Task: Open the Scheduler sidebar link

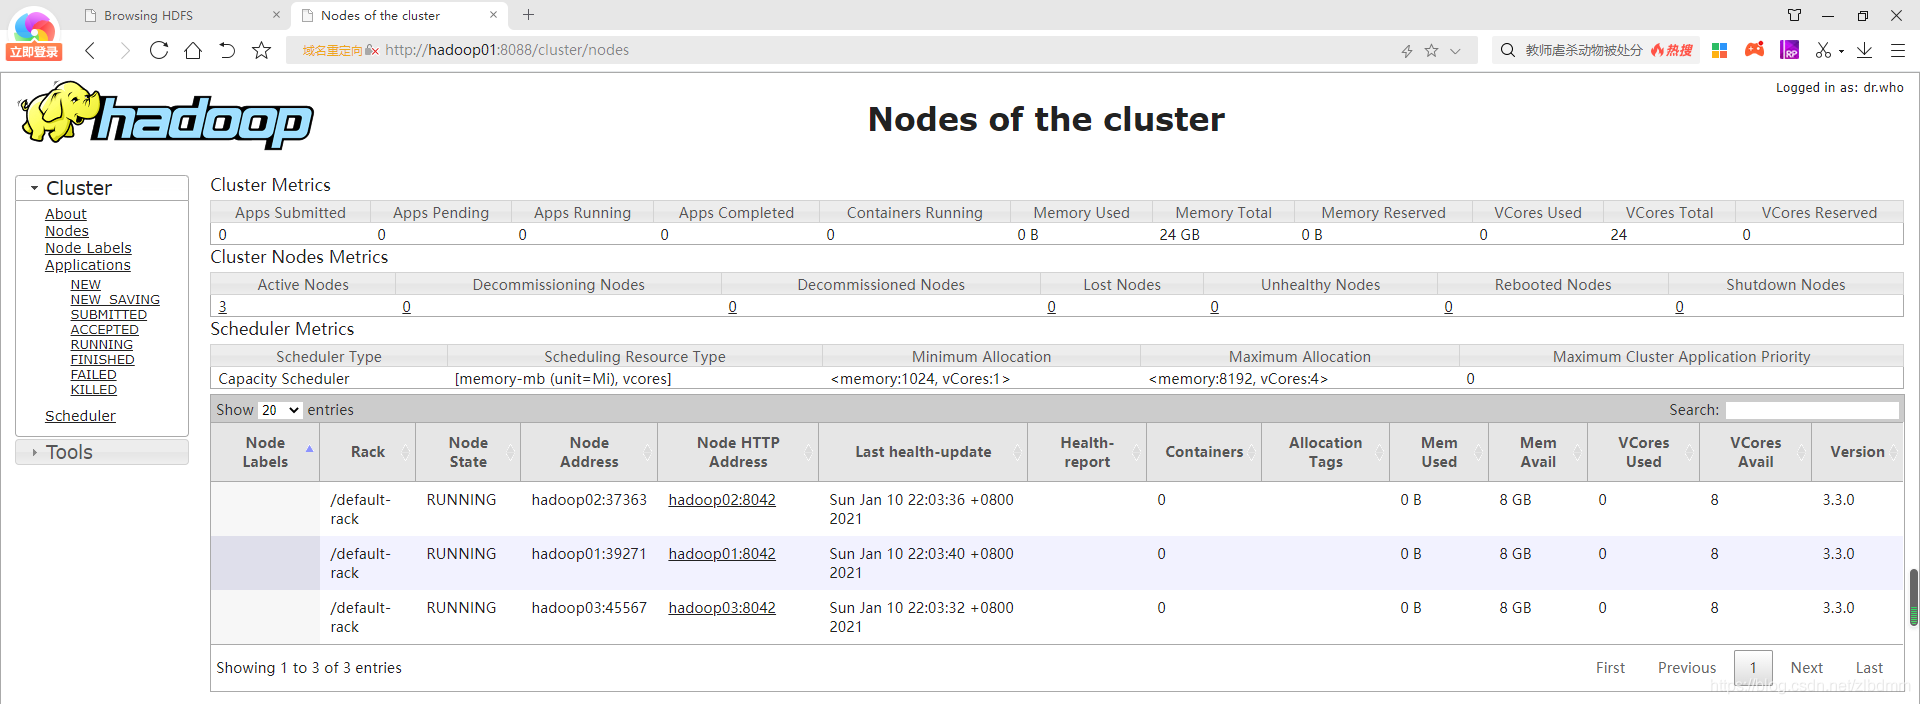Action: click(80, 416)
